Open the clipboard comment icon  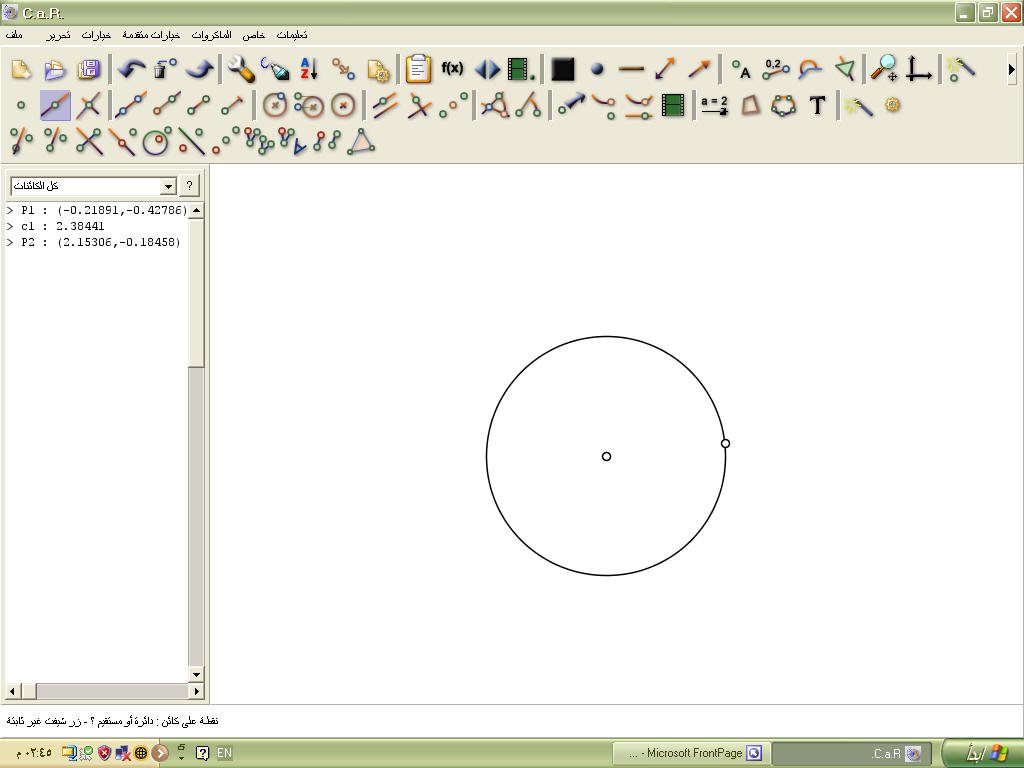(418, 69)
